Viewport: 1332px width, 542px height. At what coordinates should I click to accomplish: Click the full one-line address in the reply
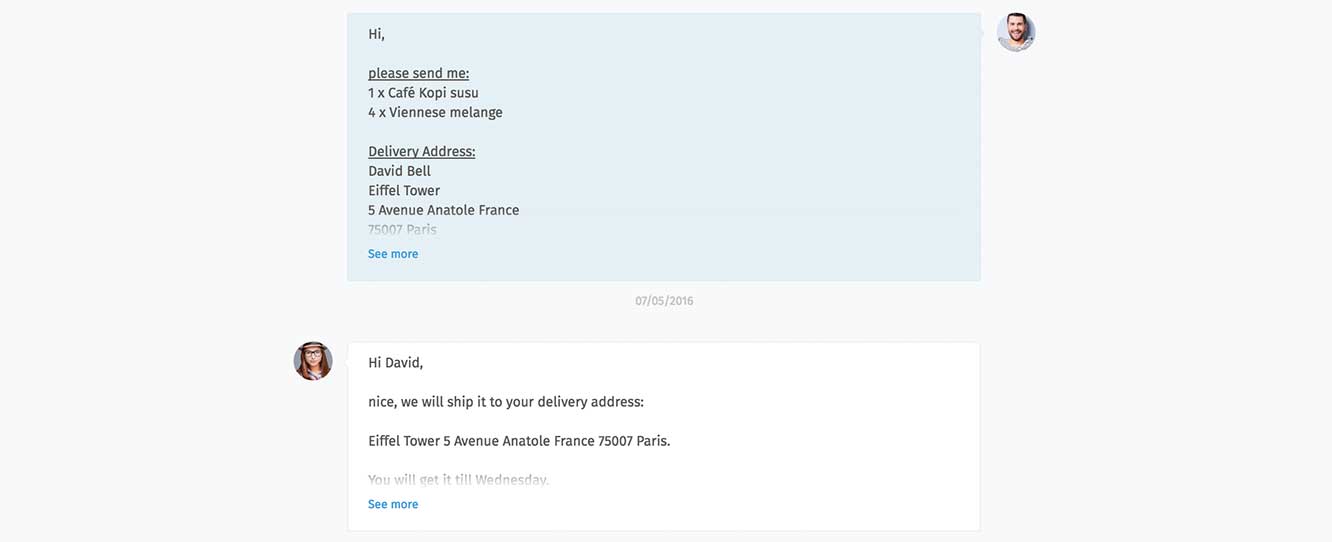click(519, 441)
